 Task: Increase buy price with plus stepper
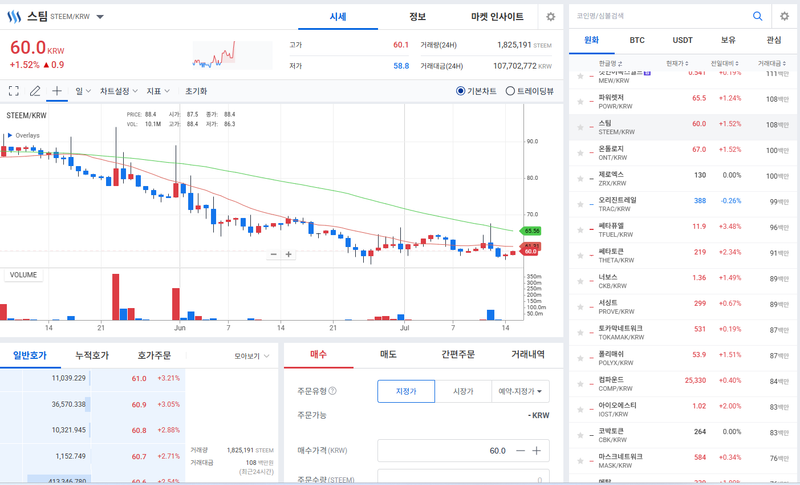(x=537, y=450)
